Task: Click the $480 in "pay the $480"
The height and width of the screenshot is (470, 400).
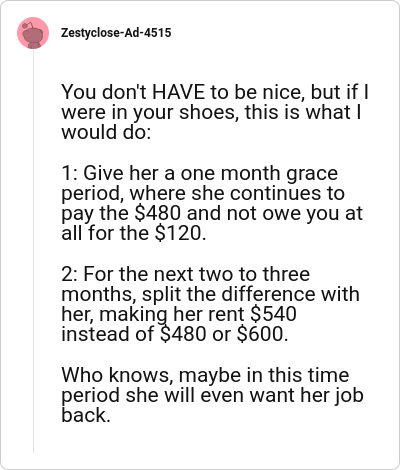Action: (157, 213)
